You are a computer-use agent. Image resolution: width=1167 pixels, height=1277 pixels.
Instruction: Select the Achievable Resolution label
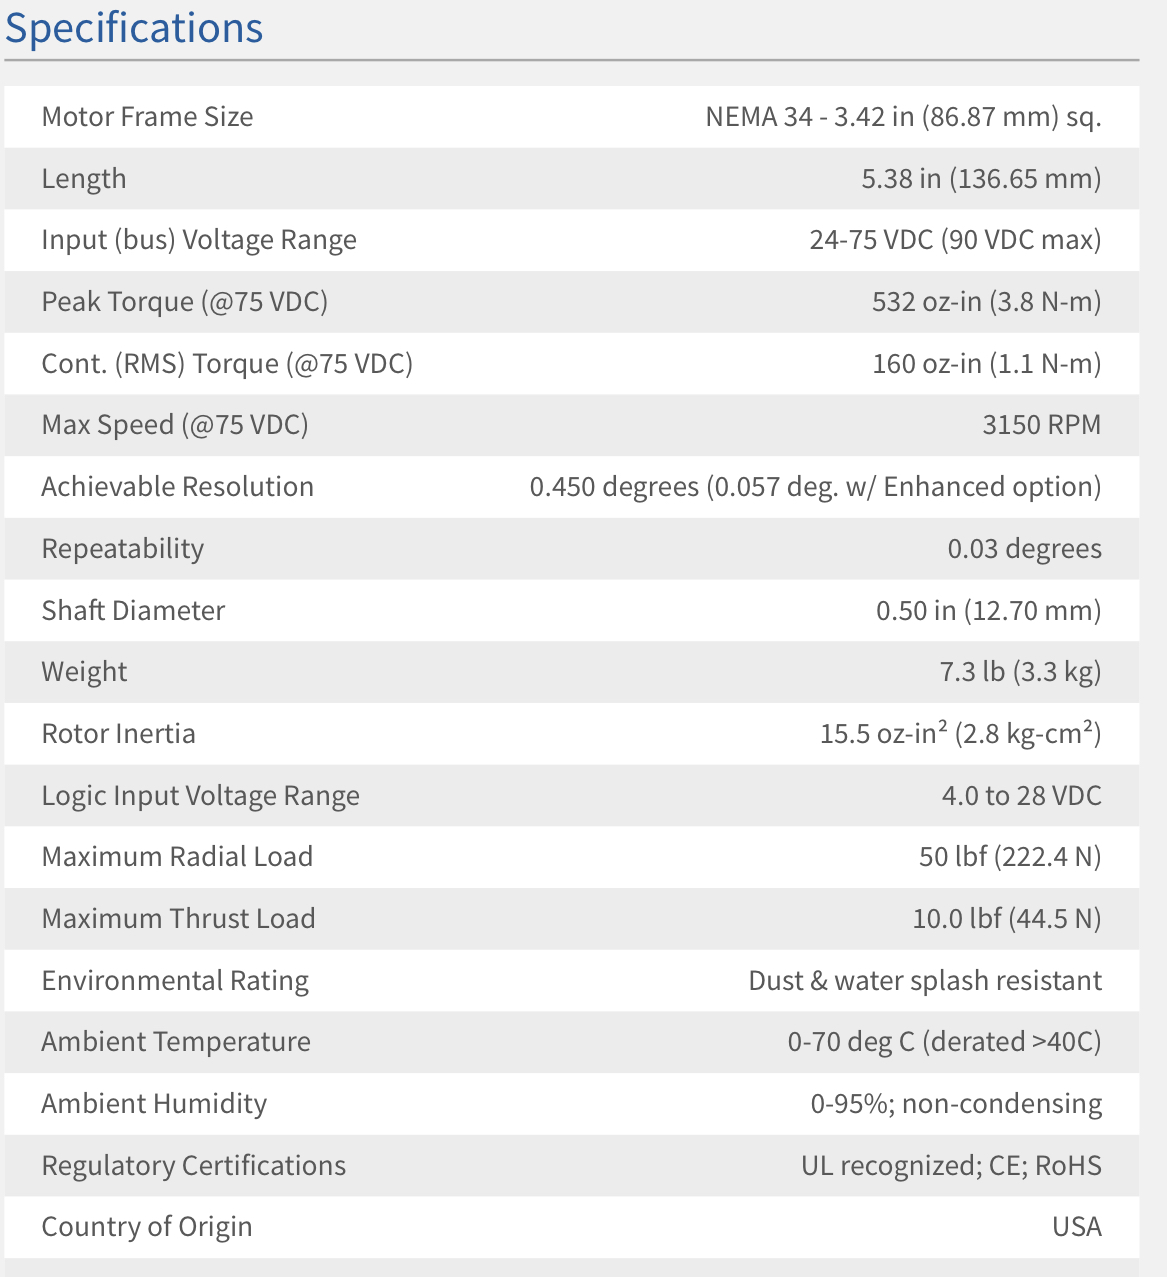point(177,487)
